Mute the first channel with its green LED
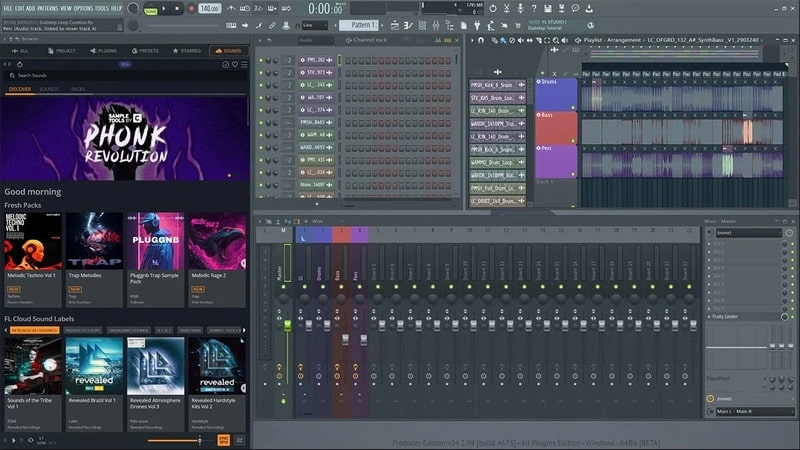Image resolution: width=800 pixels, height=450 pixels. point(262,60)
